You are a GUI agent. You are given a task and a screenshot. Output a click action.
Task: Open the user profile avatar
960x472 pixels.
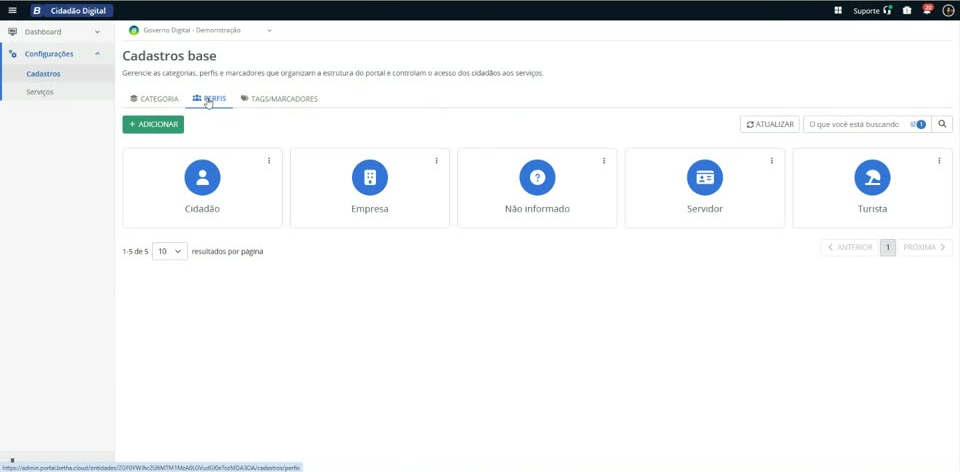[x=947, y=10]
